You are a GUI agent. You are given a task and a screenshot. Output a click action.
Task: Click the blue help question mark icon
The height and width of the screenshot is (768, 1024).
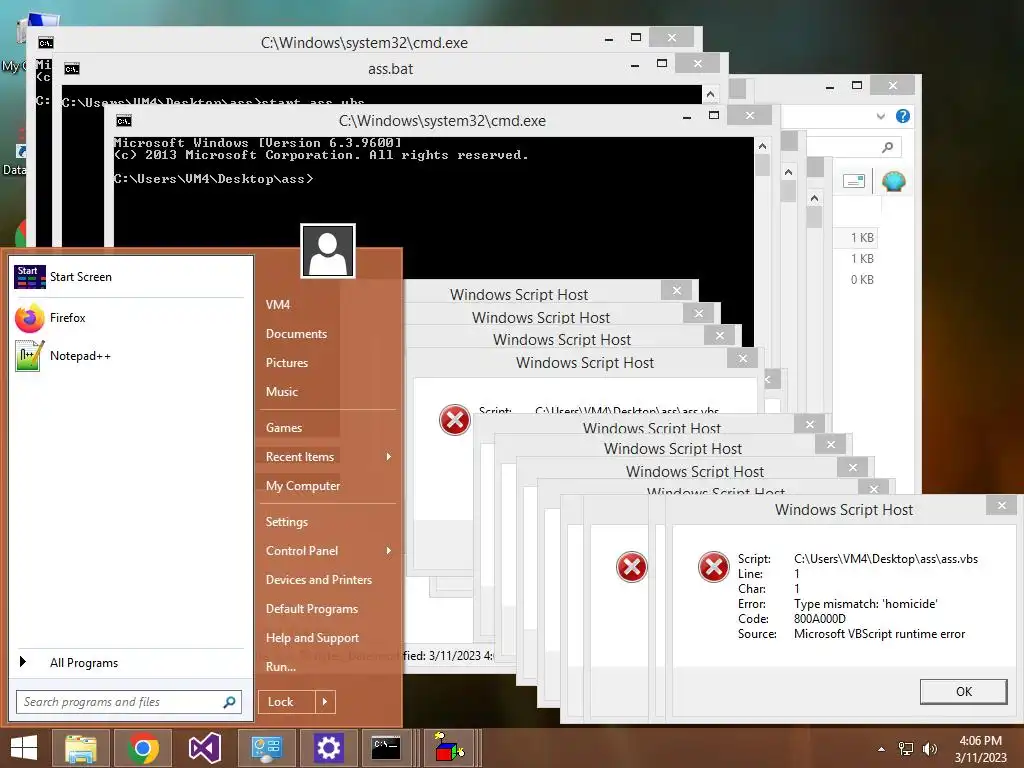(x=903, y=116)
